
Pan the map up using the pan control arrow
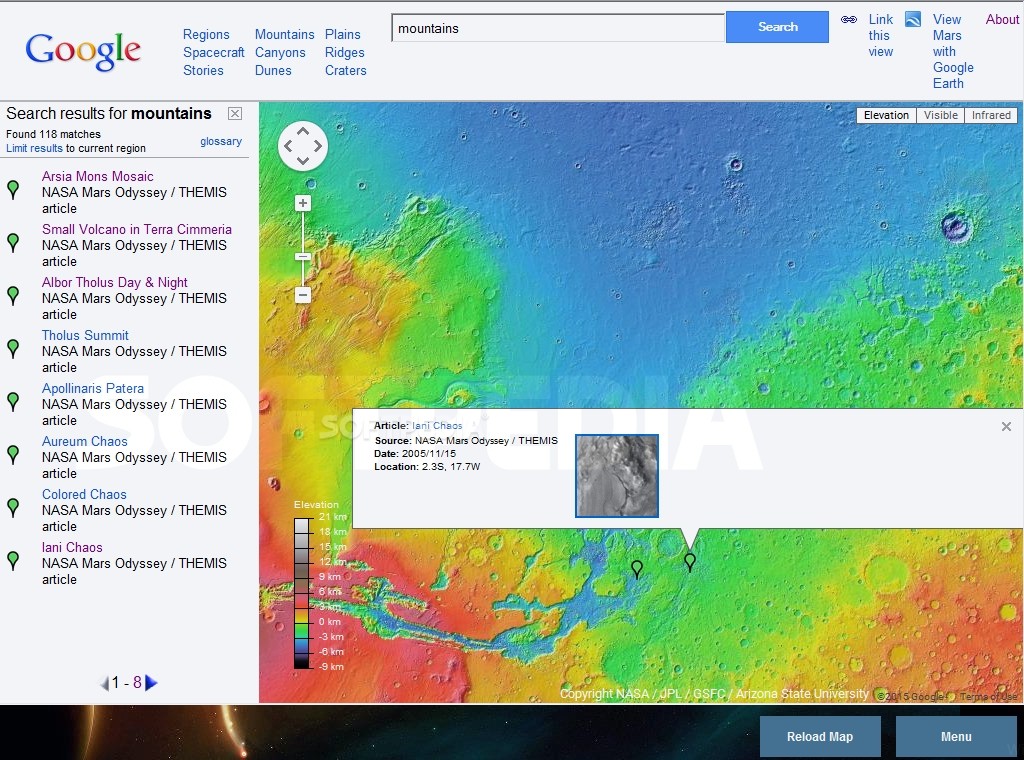tap(303, 131)
